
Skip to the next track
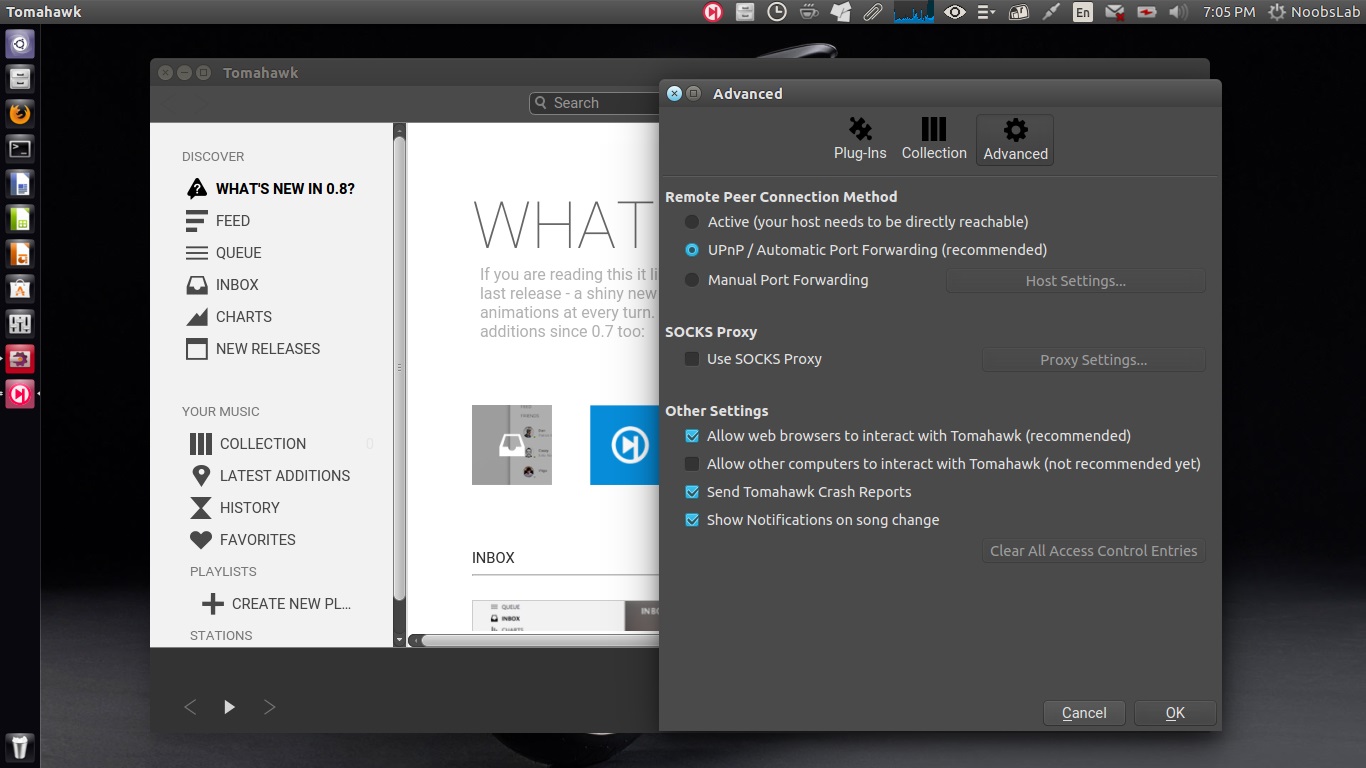click(x=269, y=707)
